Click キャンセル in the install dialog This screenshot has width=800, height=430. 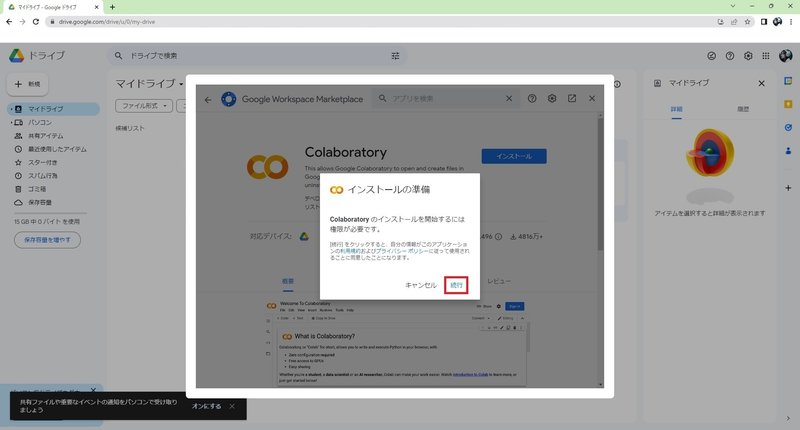click(x=420, y=285)
